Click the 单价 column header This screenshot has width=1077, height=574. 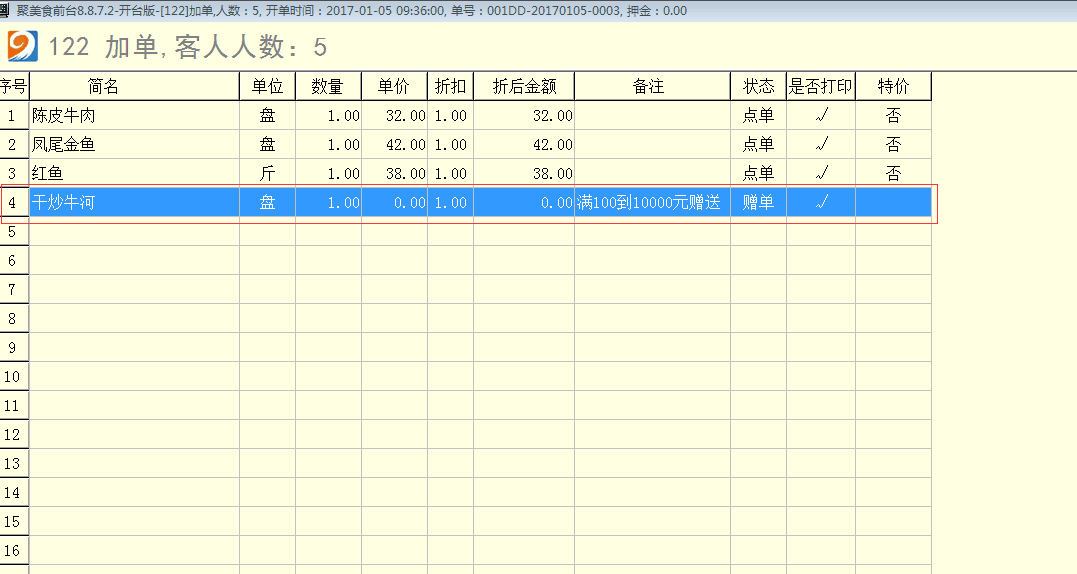(394, 87)
